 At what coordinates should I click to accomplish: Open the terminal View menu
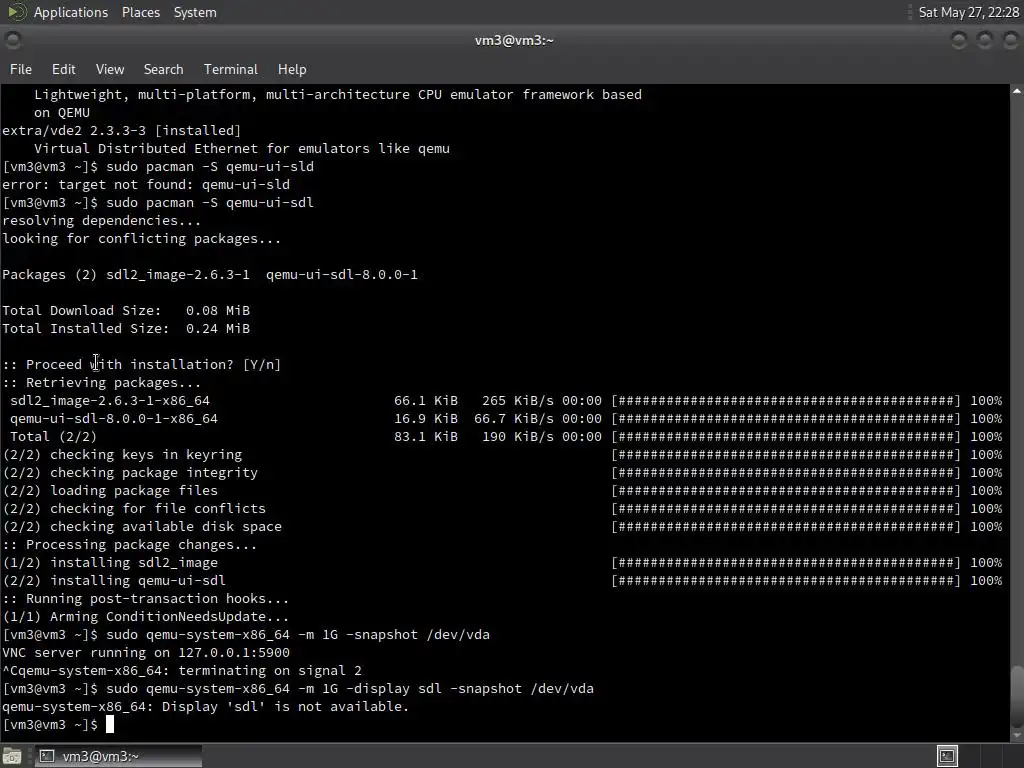(110, 69)
